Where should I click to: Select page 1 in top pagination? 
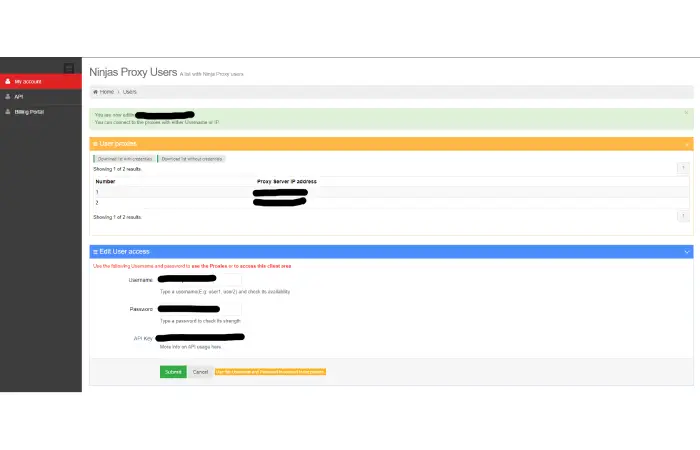[683, 168]
